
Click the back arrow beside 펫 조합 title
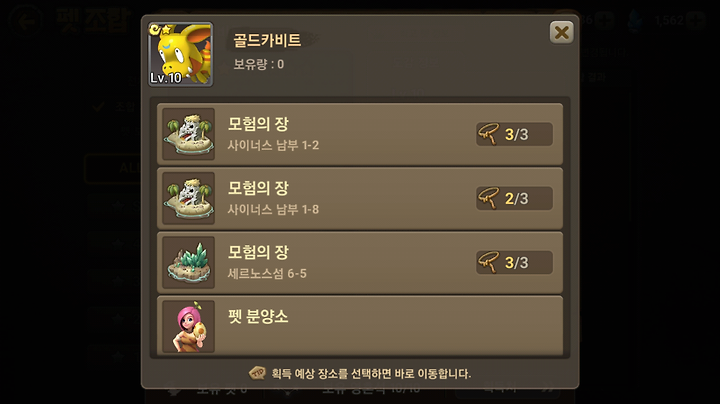point(26,20)
